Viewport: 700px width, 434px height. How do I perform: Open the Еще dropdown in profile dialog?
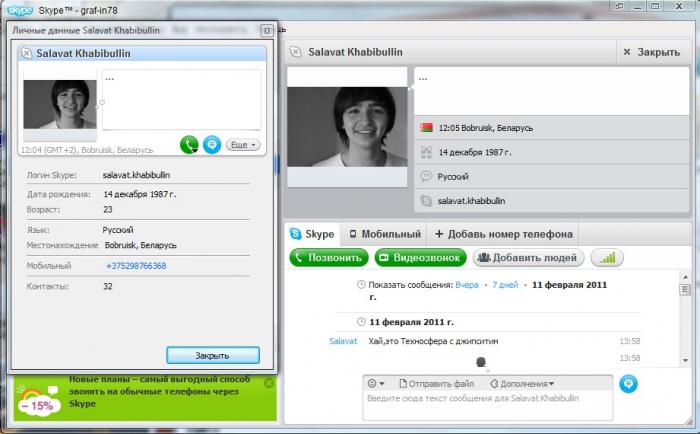pyautogui.click(x=243, y=145)
